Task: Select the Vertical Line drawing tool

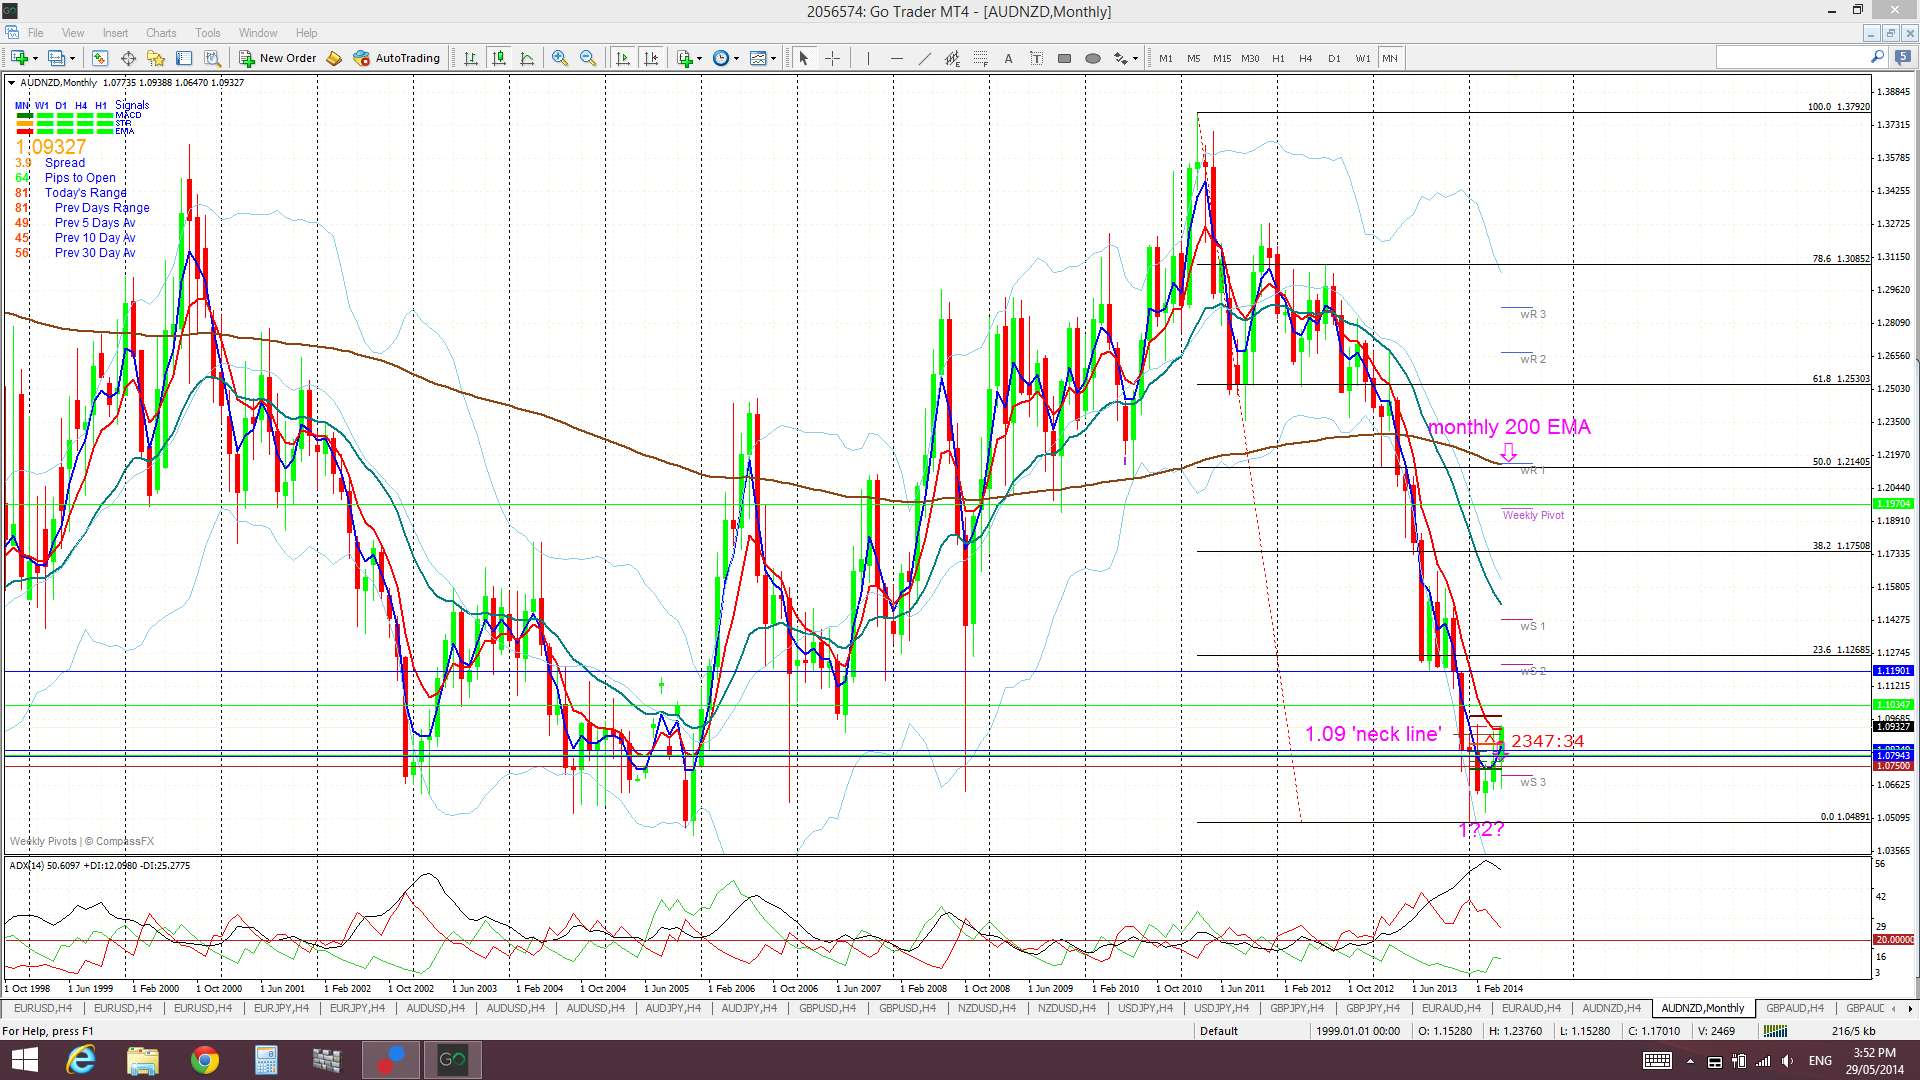Action: click(868, 58)
